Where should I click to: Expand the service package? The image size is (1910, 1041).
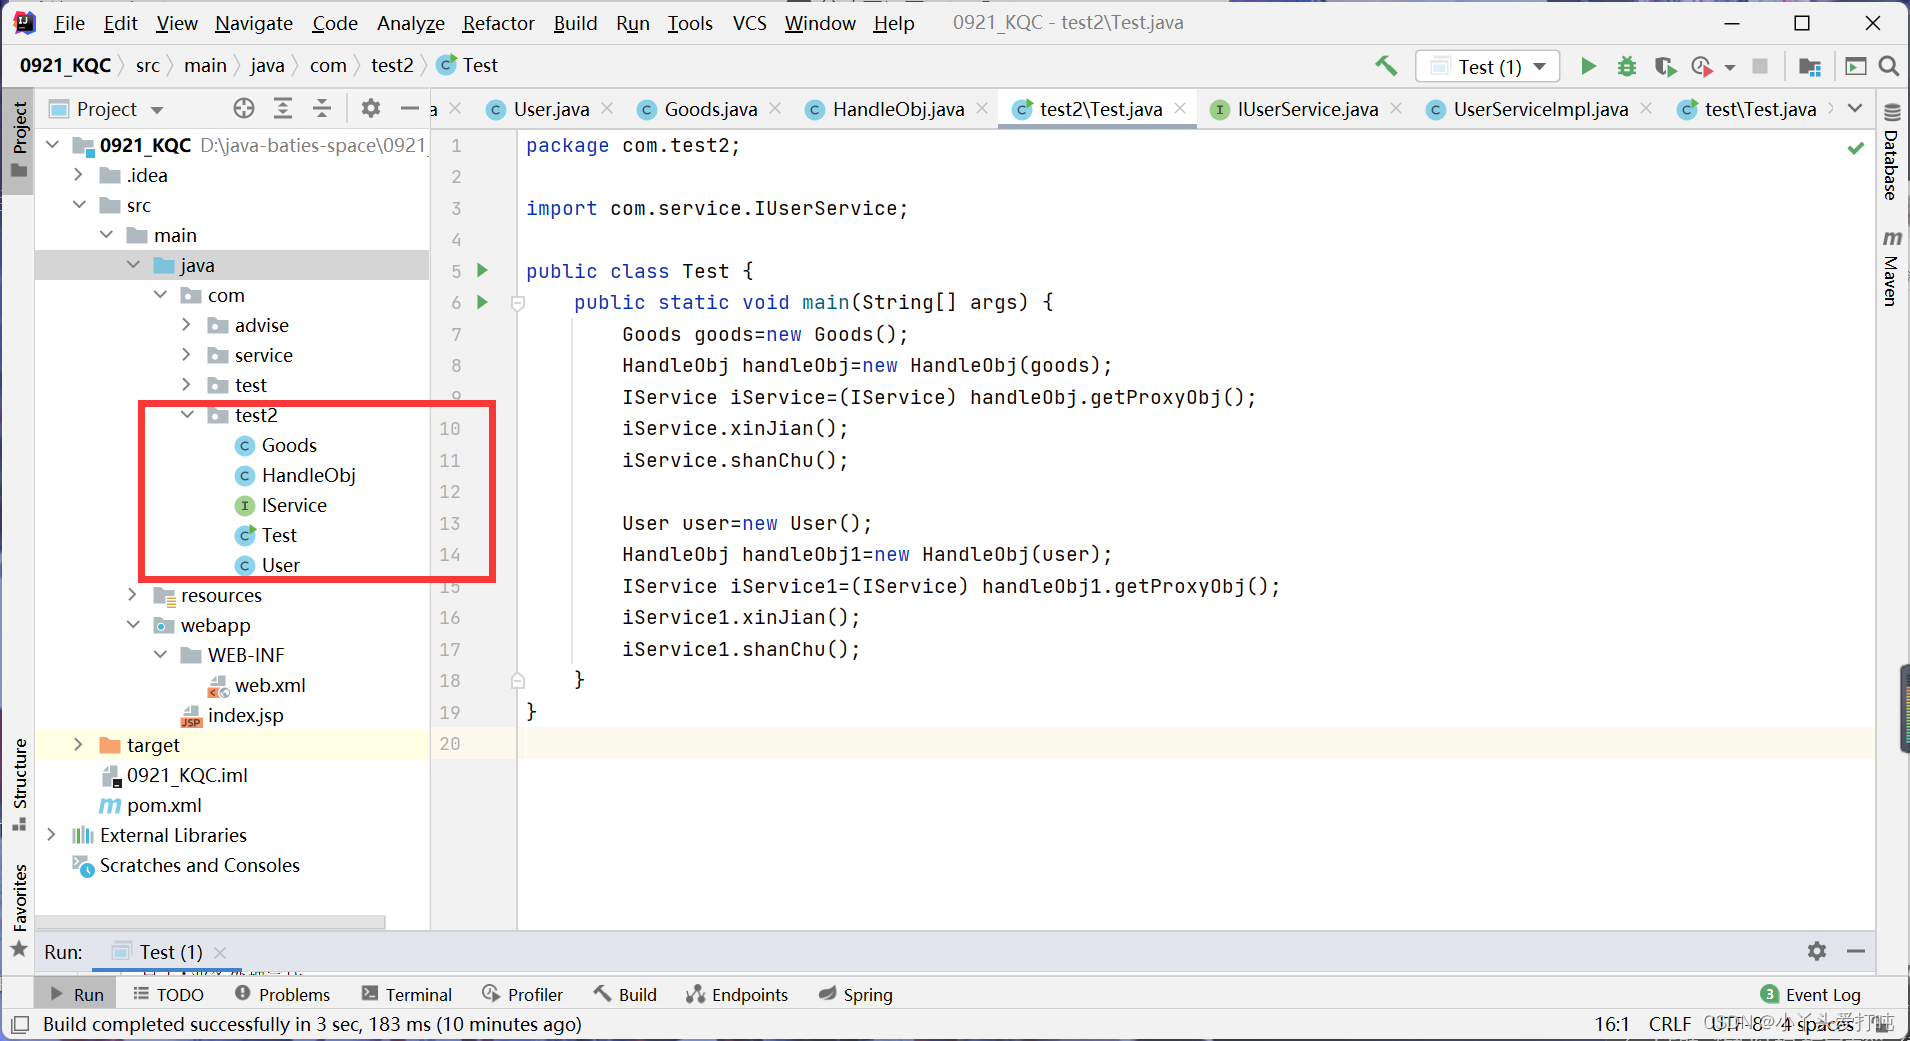click(x=187, y=355)
